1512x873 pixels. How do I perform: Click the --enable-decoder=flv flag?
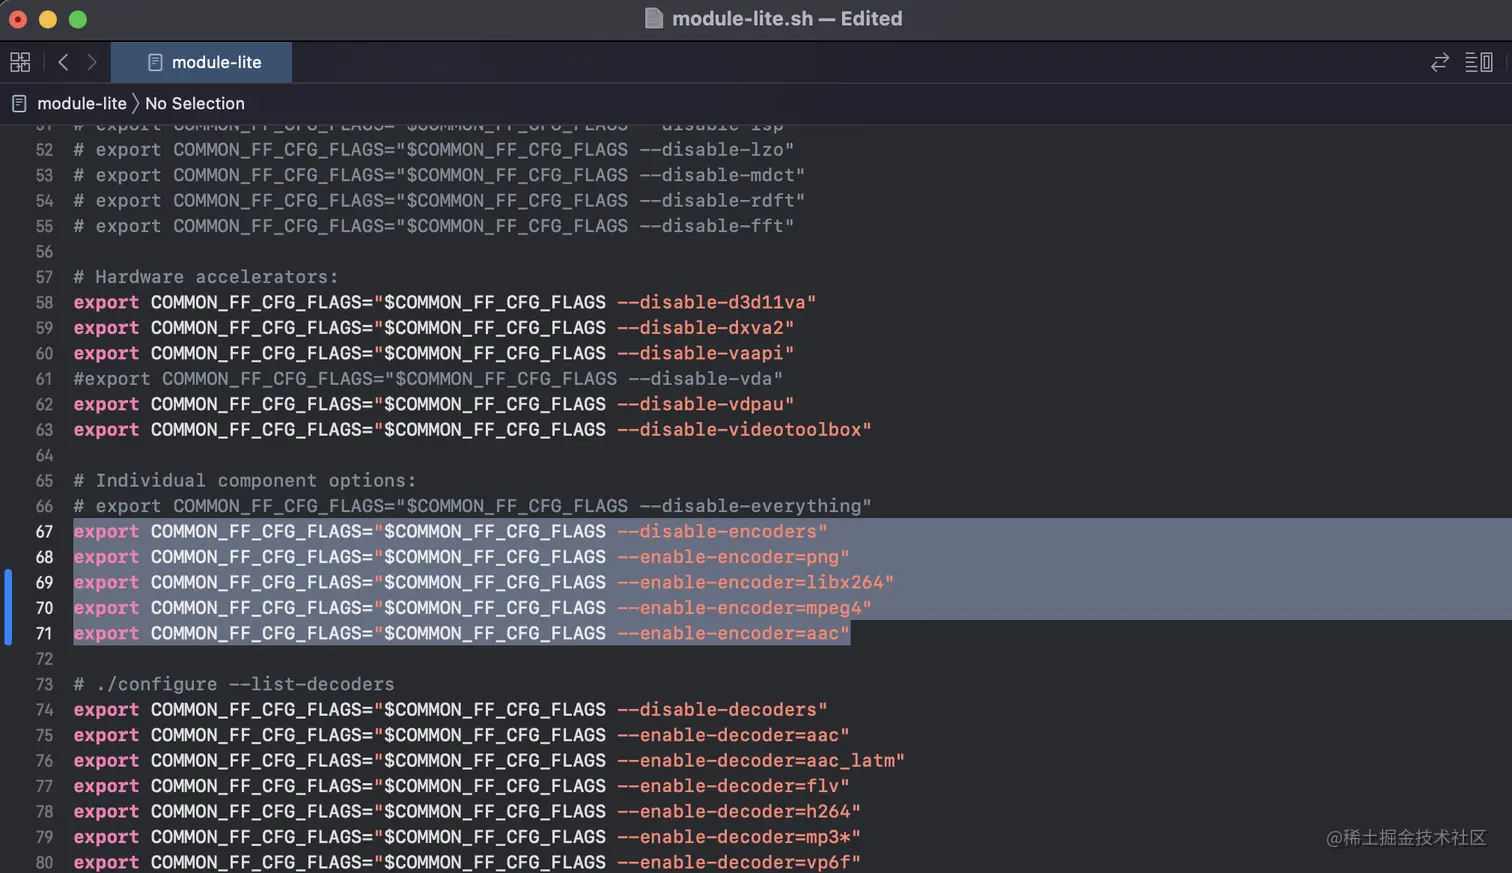click(x=728, y=786)
